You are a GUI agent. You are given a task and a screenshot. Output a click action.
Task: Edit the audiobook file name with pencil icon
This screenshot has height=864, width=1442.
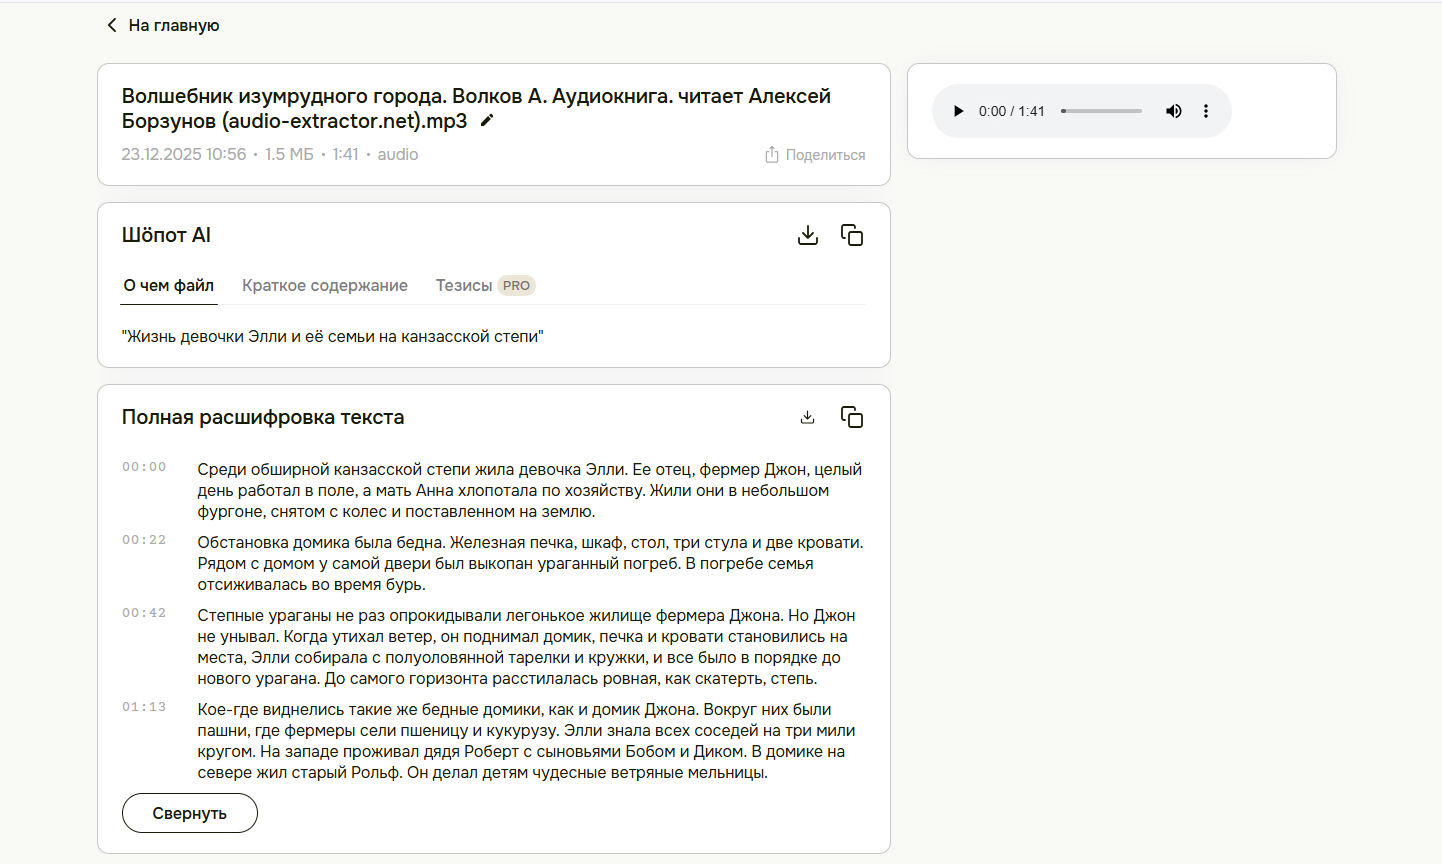[x=486, y=121]
